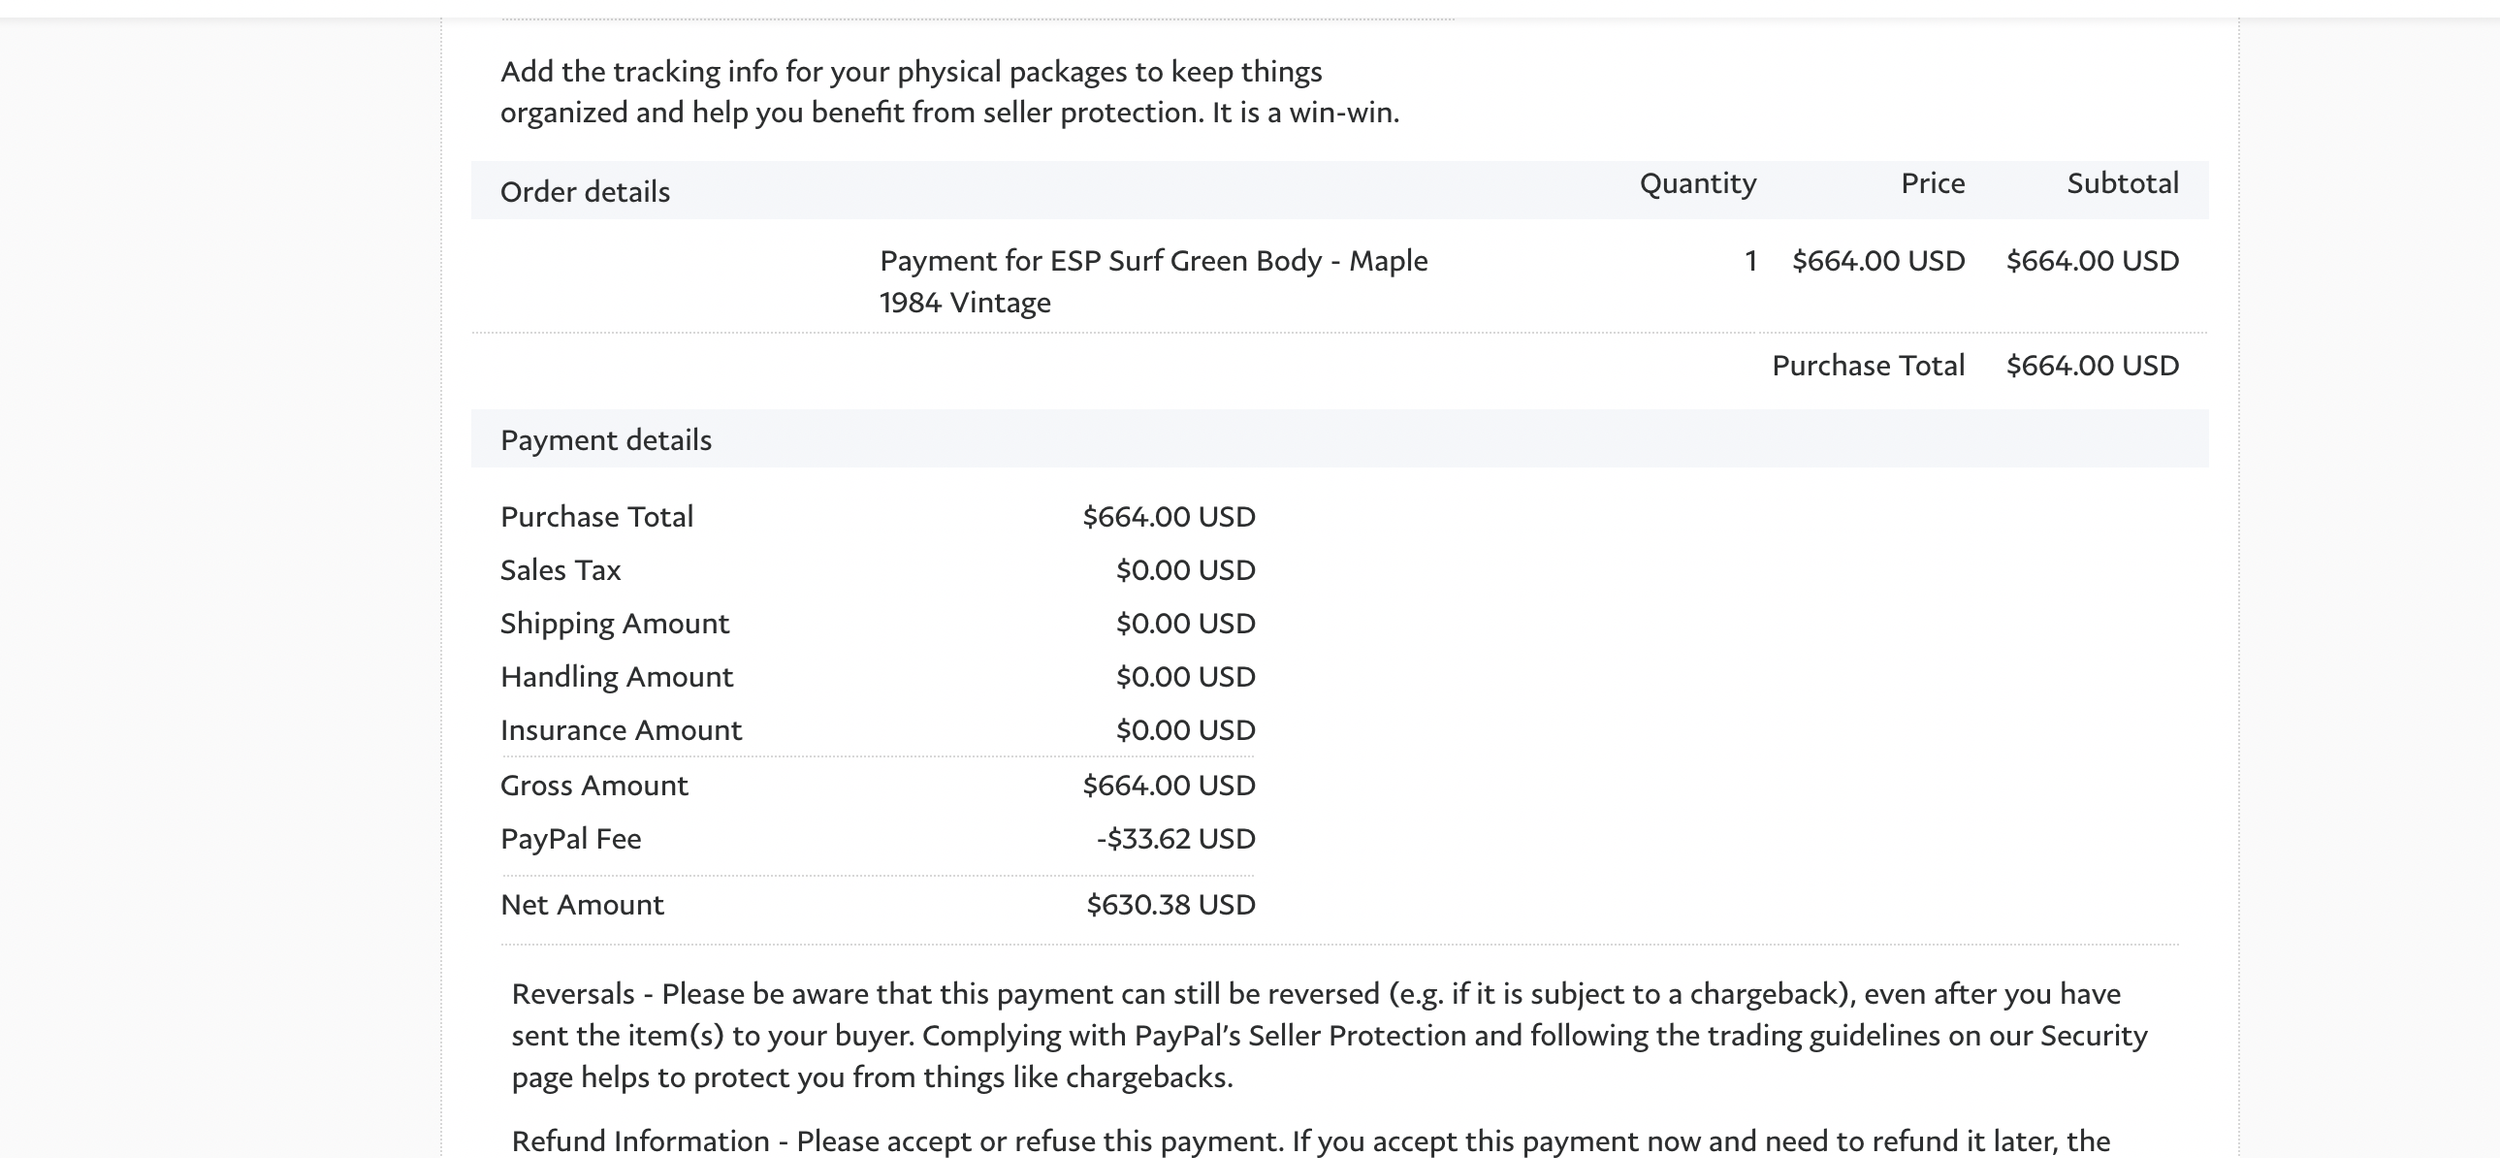Click the Order details section header
2500x1158 pixels.
point(585,191)
